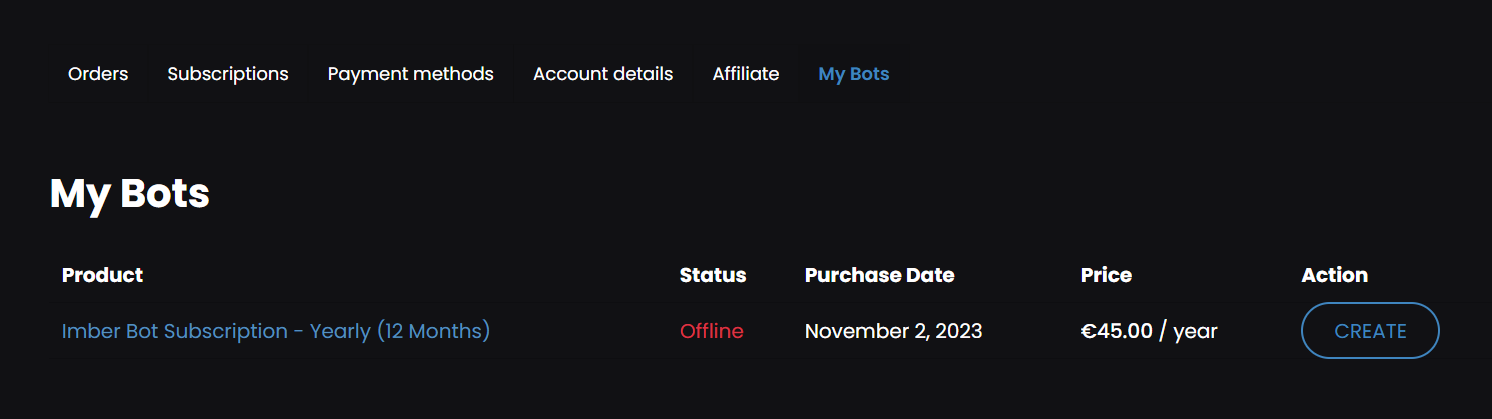This screenshot has width=1492, height=419.
Task: Click the large My Bots page heading
Action: pos(130,193)
